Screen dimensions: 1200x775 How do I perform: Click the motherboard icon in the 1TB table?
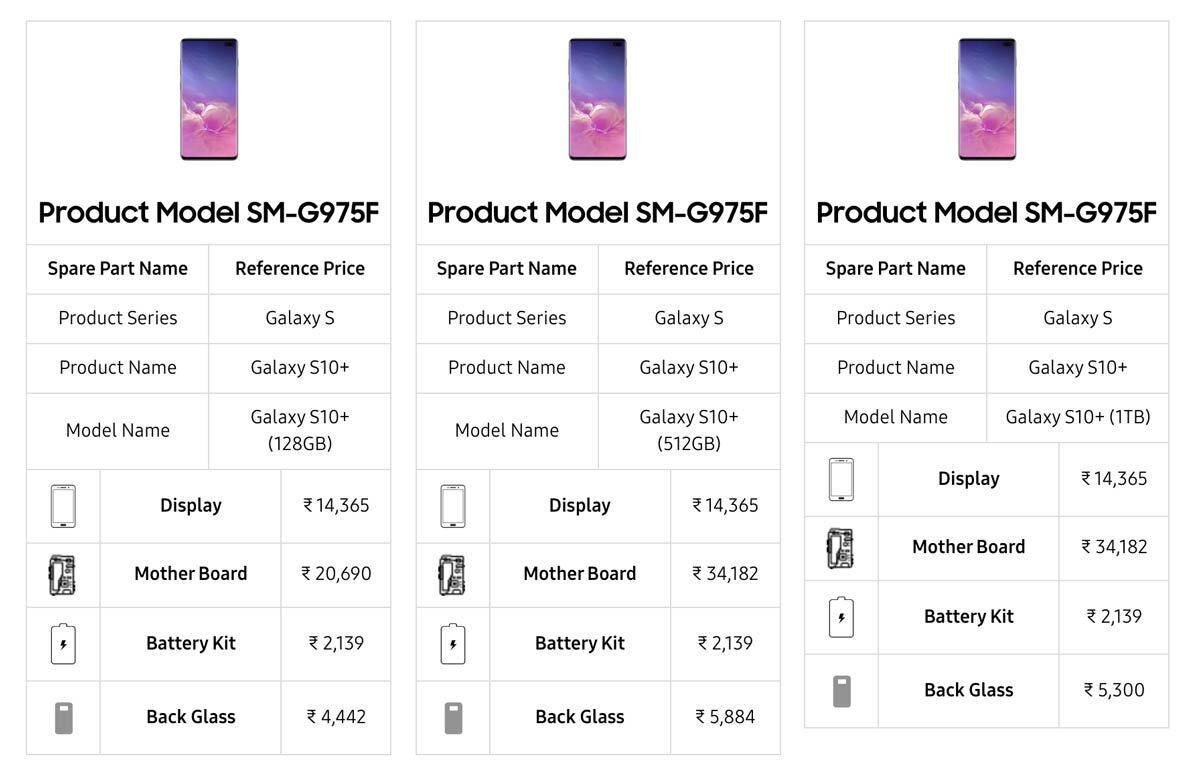[841, 548]
